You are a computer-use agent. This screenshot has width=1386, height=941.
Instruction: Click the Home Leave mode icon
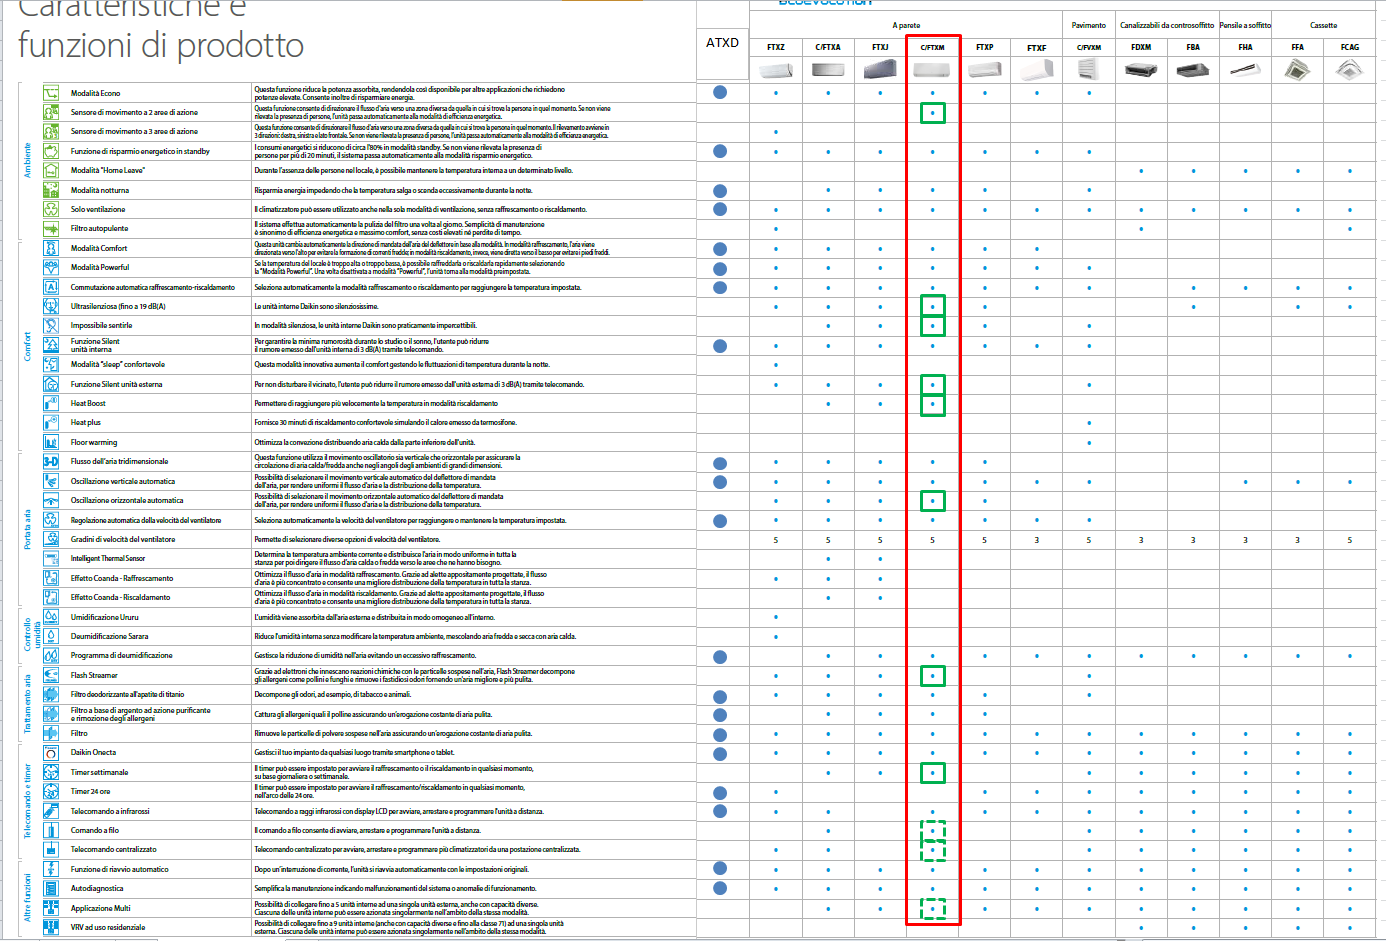tap(51, 170)
